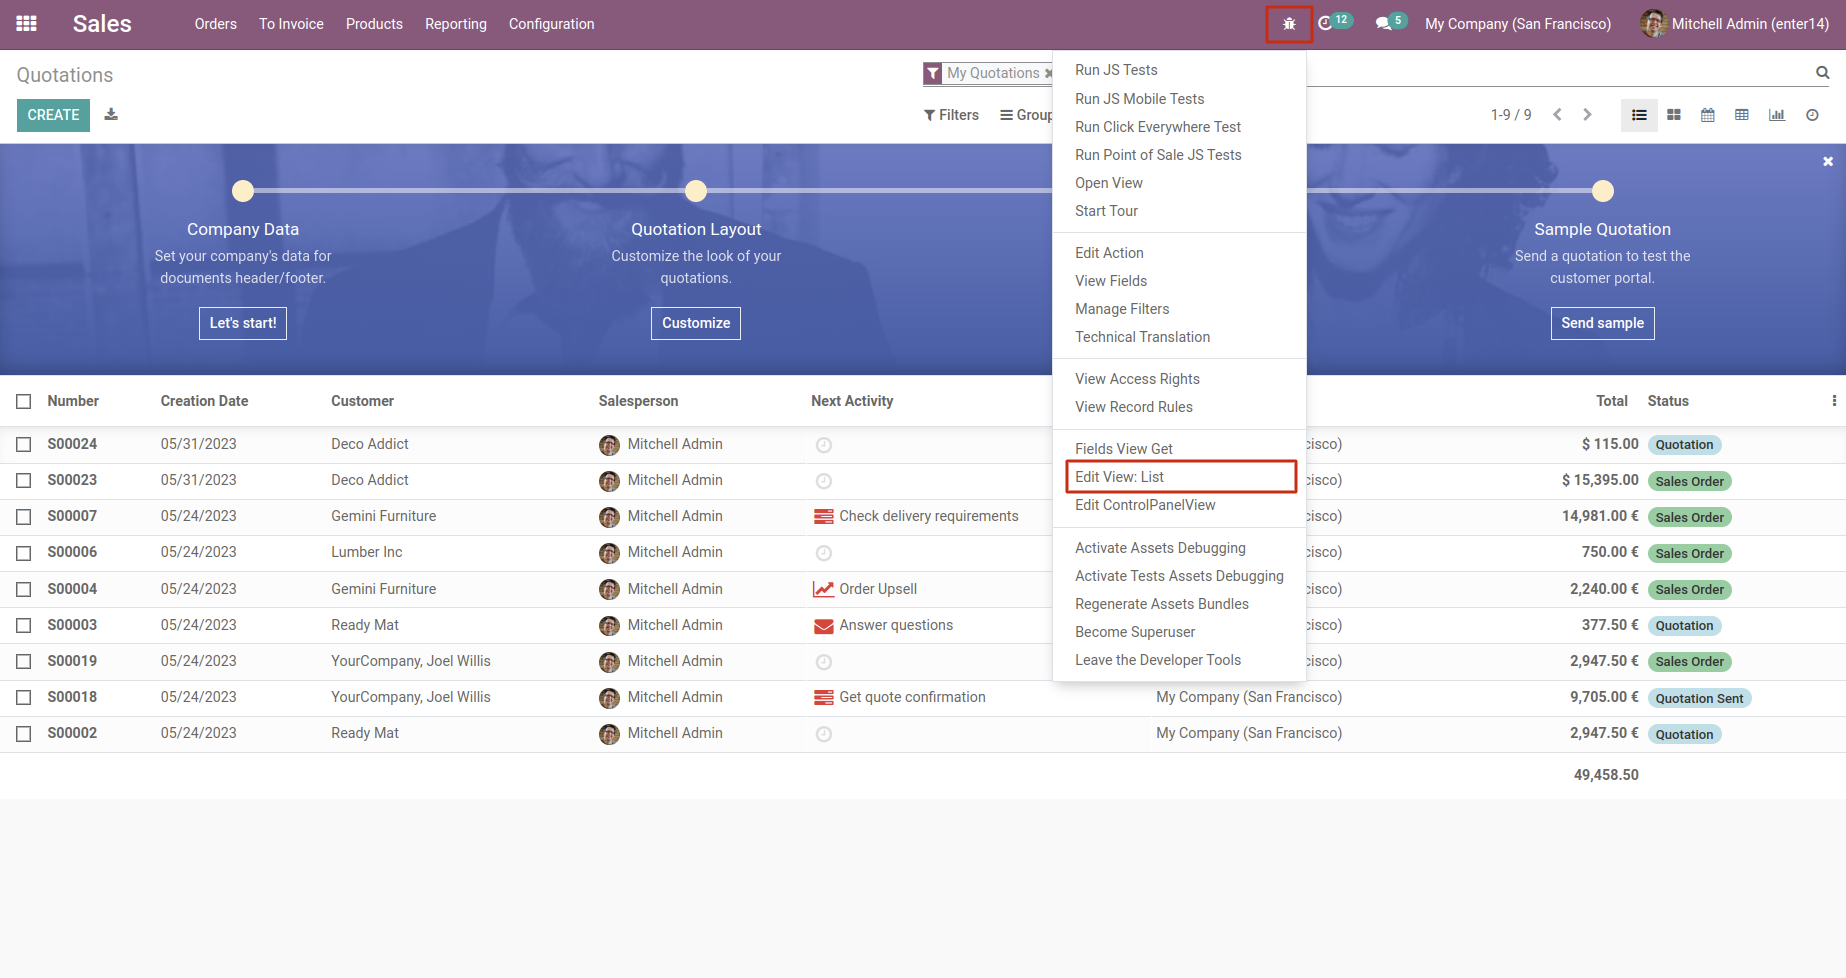
Task: Choose Edit Action in debug menu
Action: 1180,253
